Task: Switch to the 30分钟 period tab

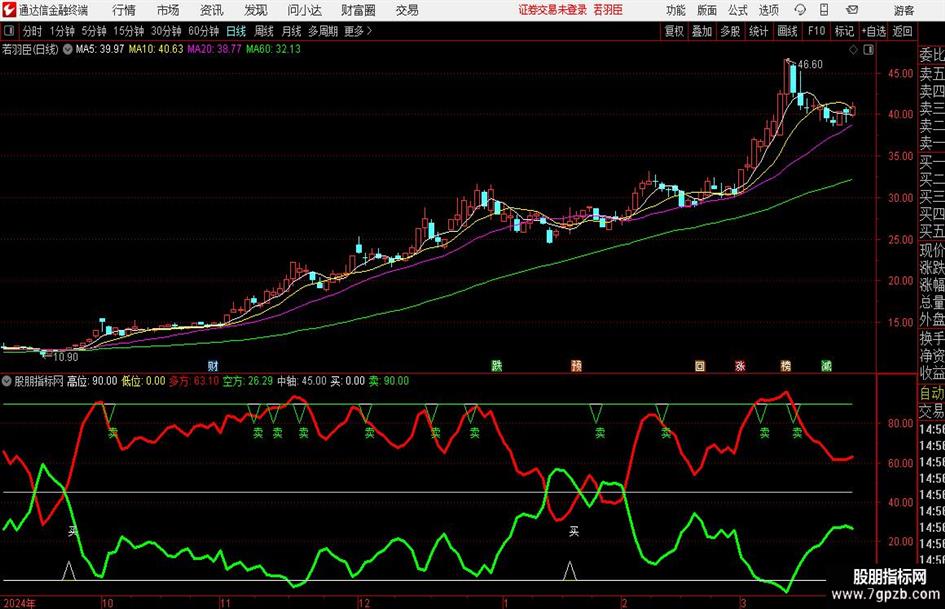Action: click(x=166, y=31)
